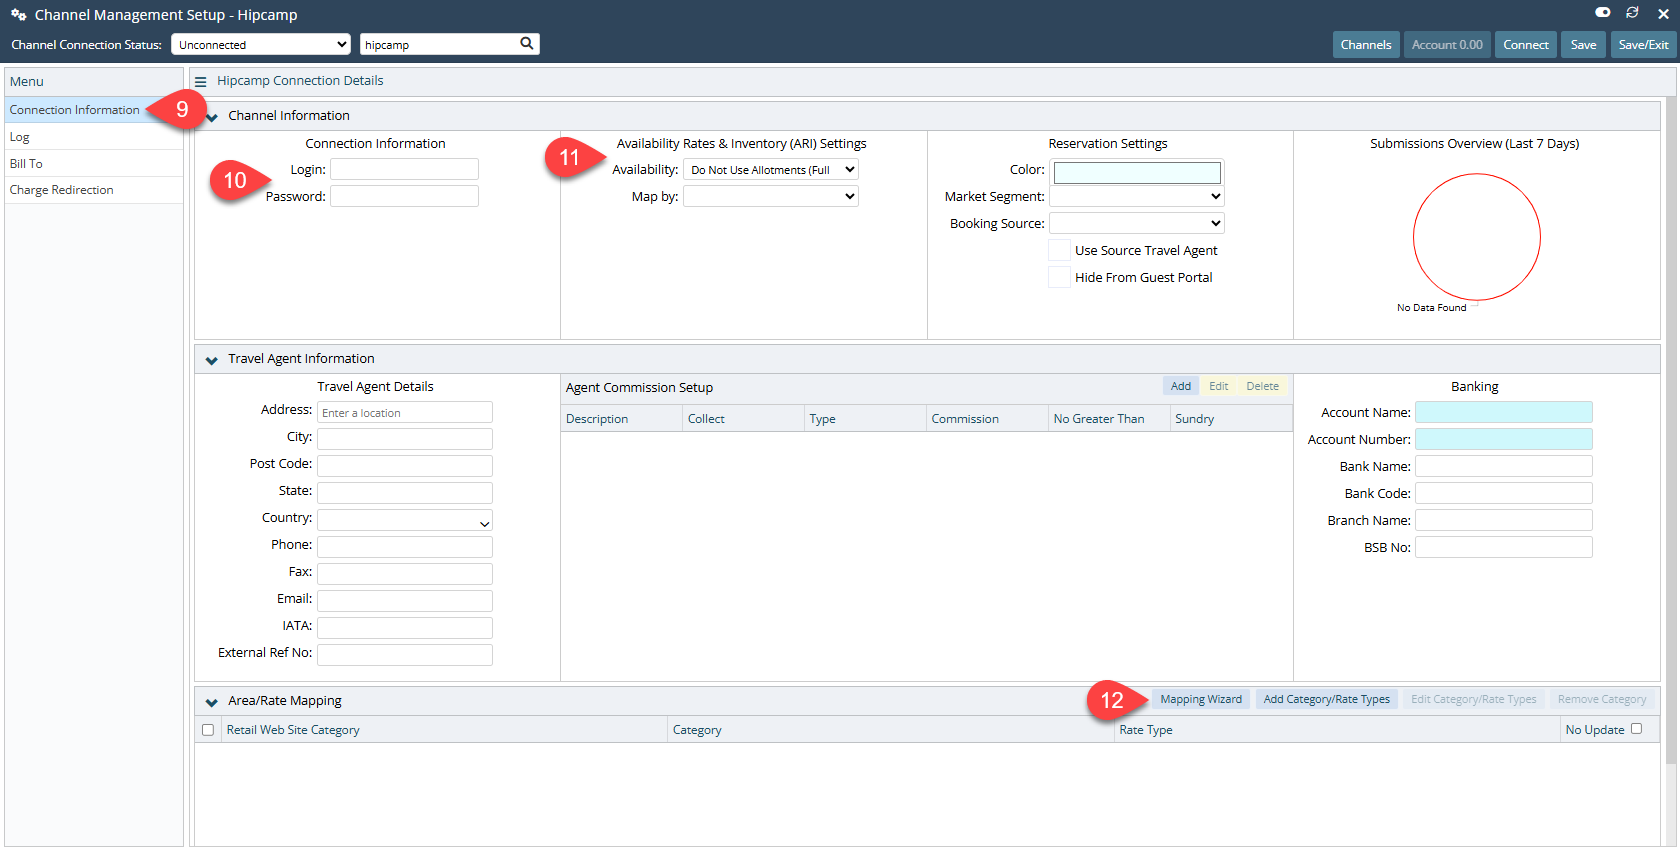Click the vertical scrollbar of the details panel

click(x=1670, y=430)
